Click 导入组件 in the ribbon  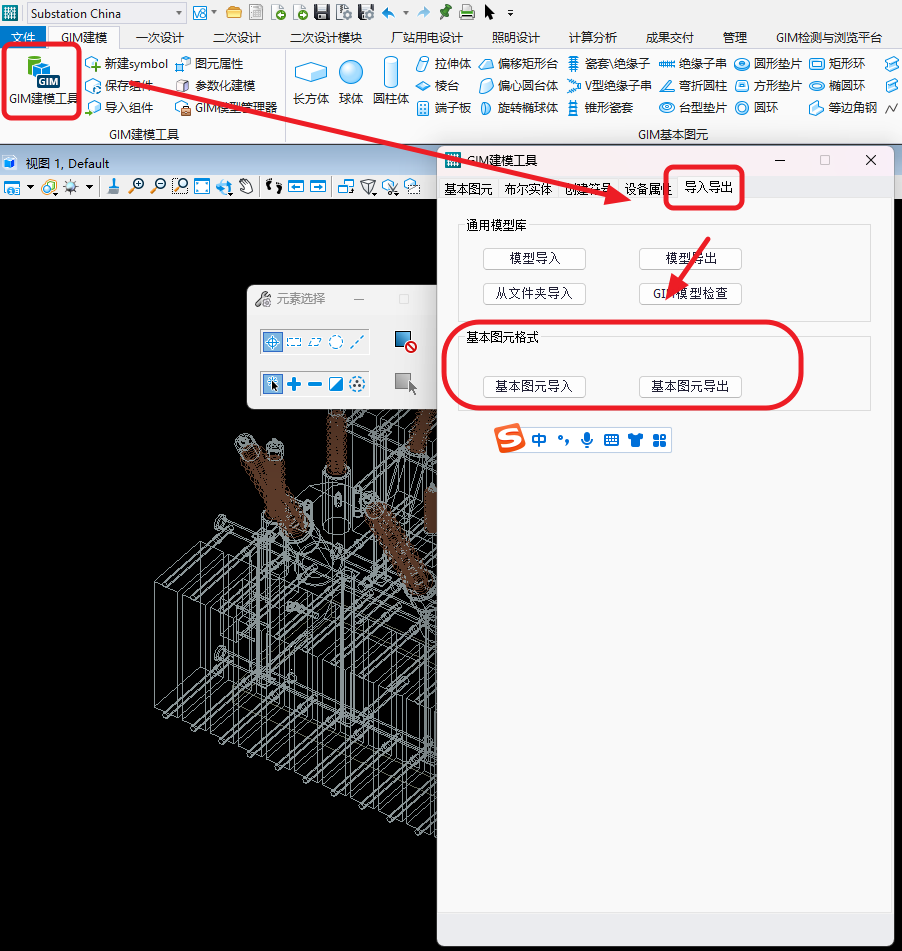tap(119, 107)
